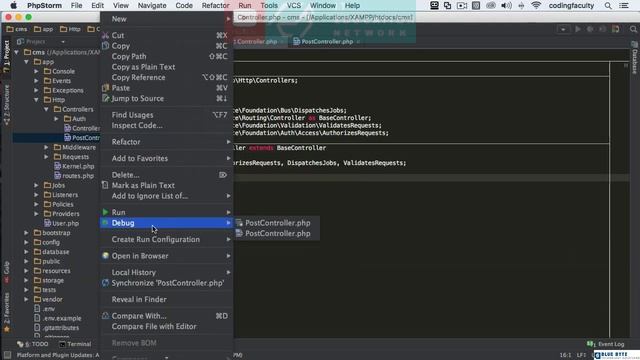Open the Project tool window tab

6,56
